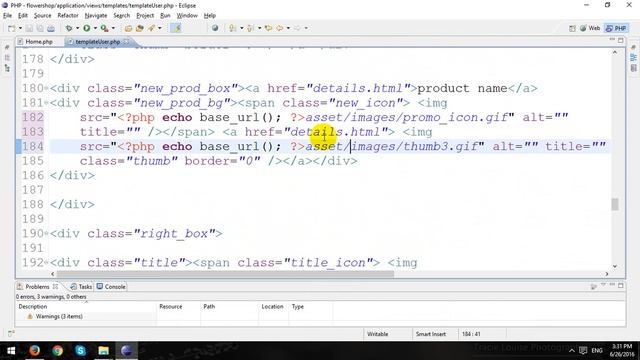Open the Previous Annotation dropdown arrow
Viewport: 640px width, 360px height.
pyautogui.click(x=259, y=28)
